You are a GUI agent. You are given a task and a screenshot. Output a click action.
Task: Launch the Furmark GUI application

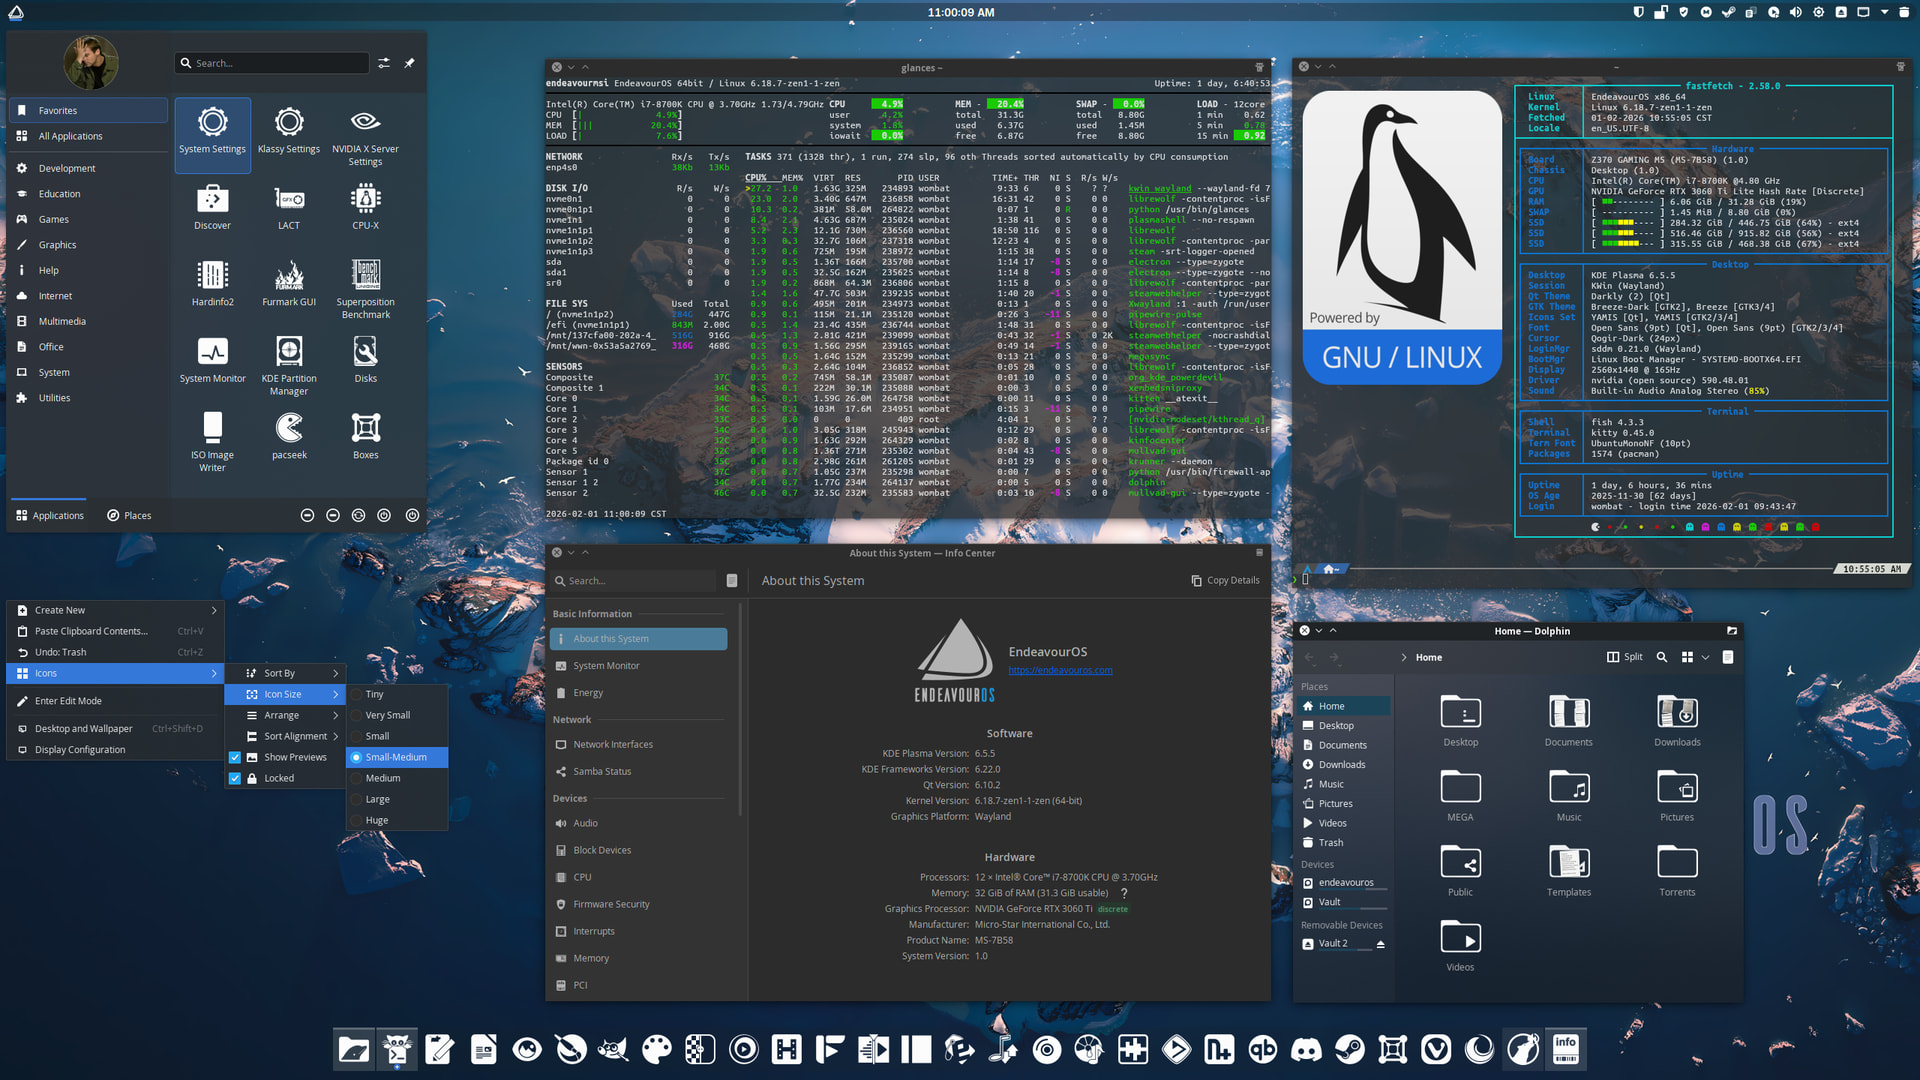(289, 284)
